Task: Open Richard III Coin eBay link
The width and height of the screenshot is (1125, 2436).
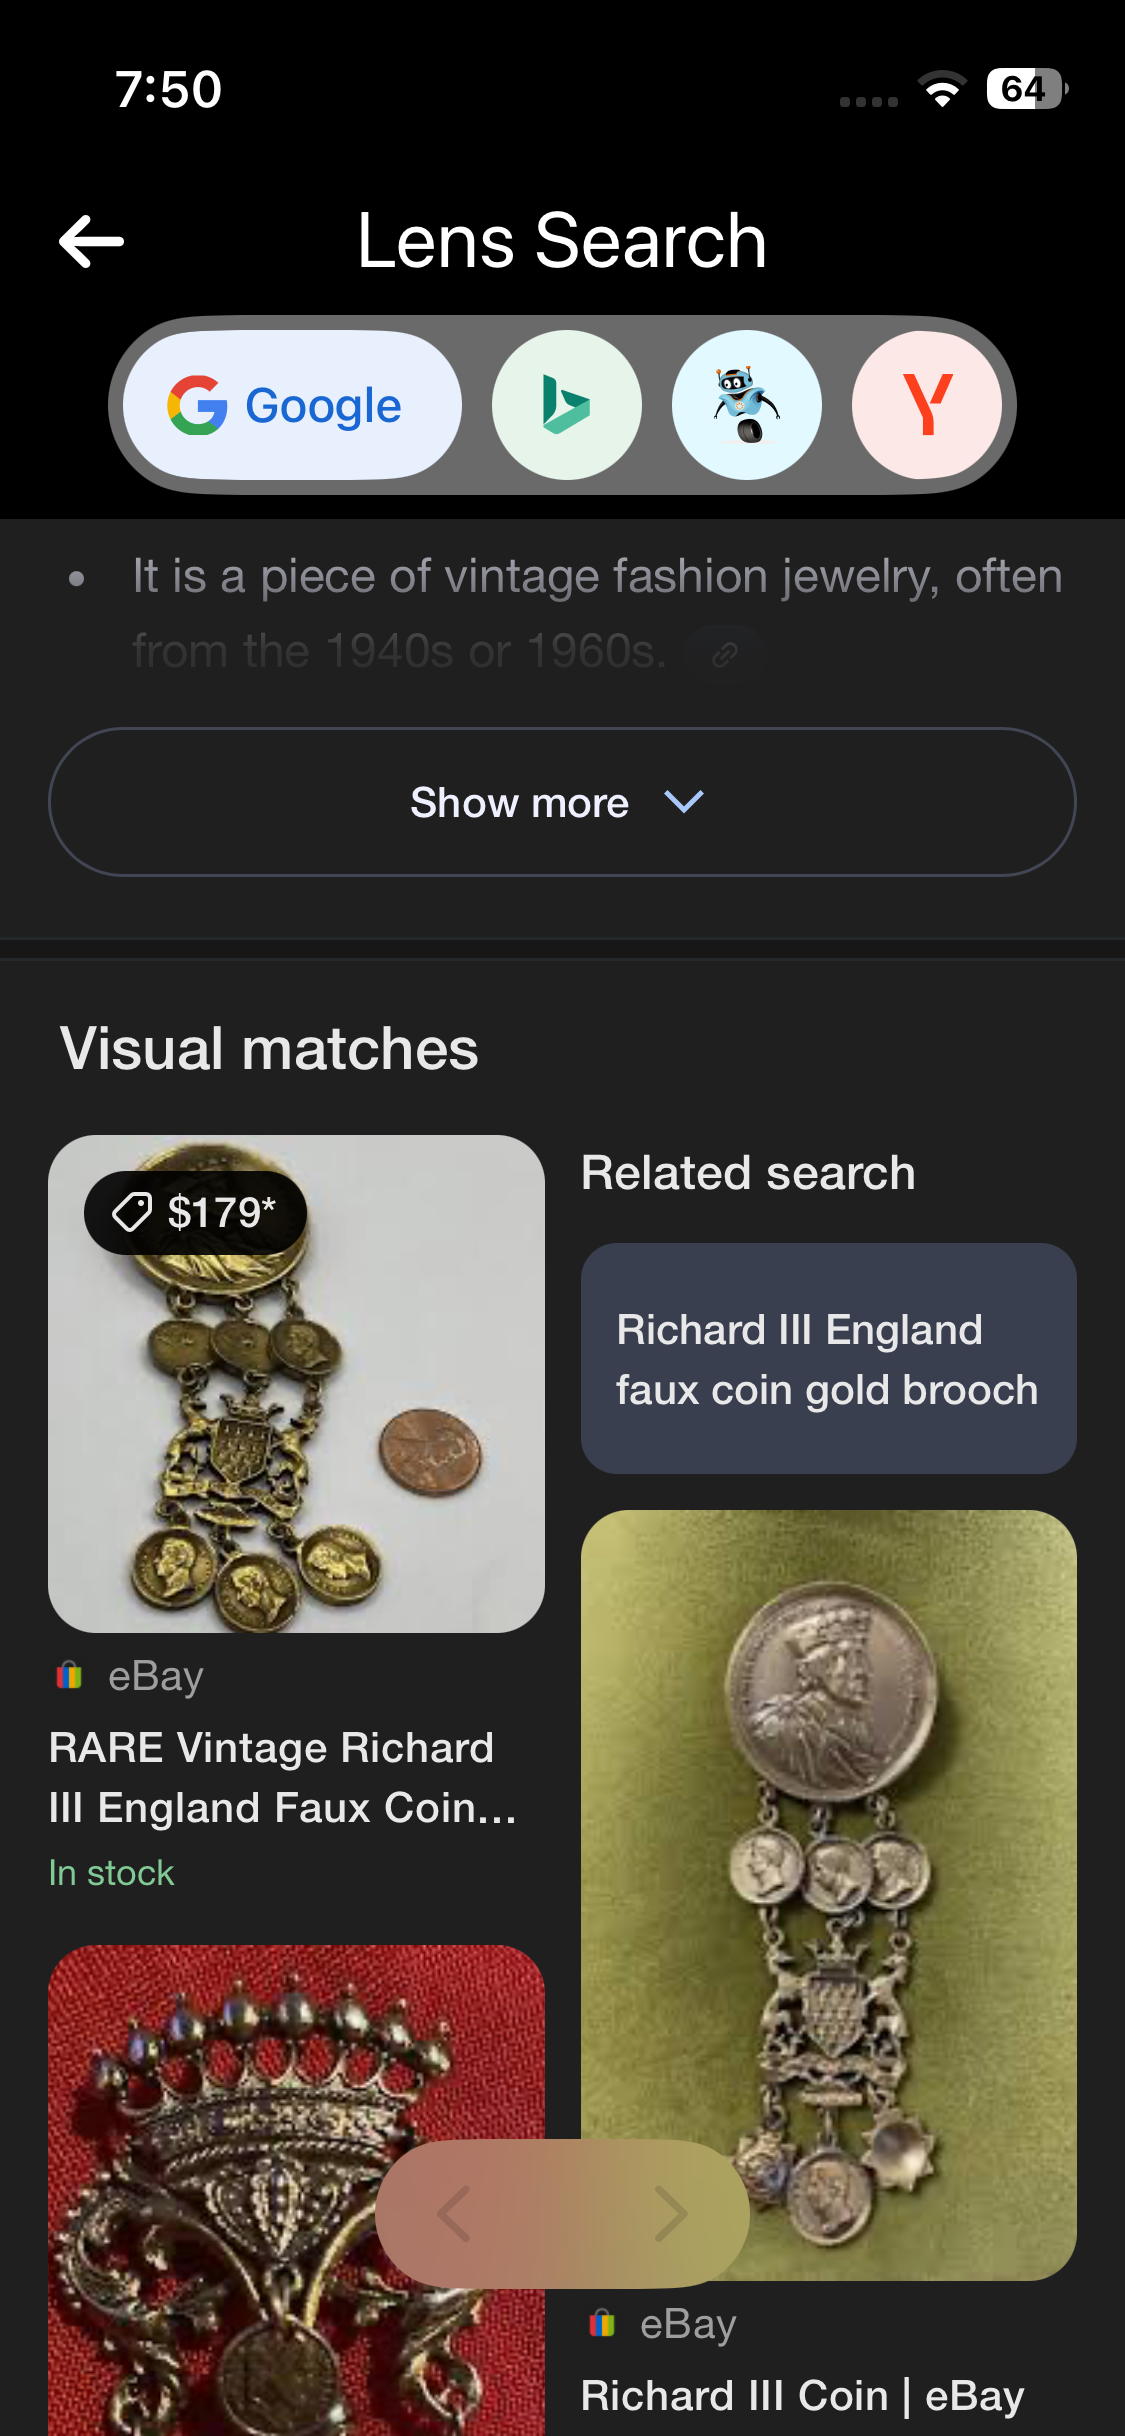Action: [x=802, y=2396]
